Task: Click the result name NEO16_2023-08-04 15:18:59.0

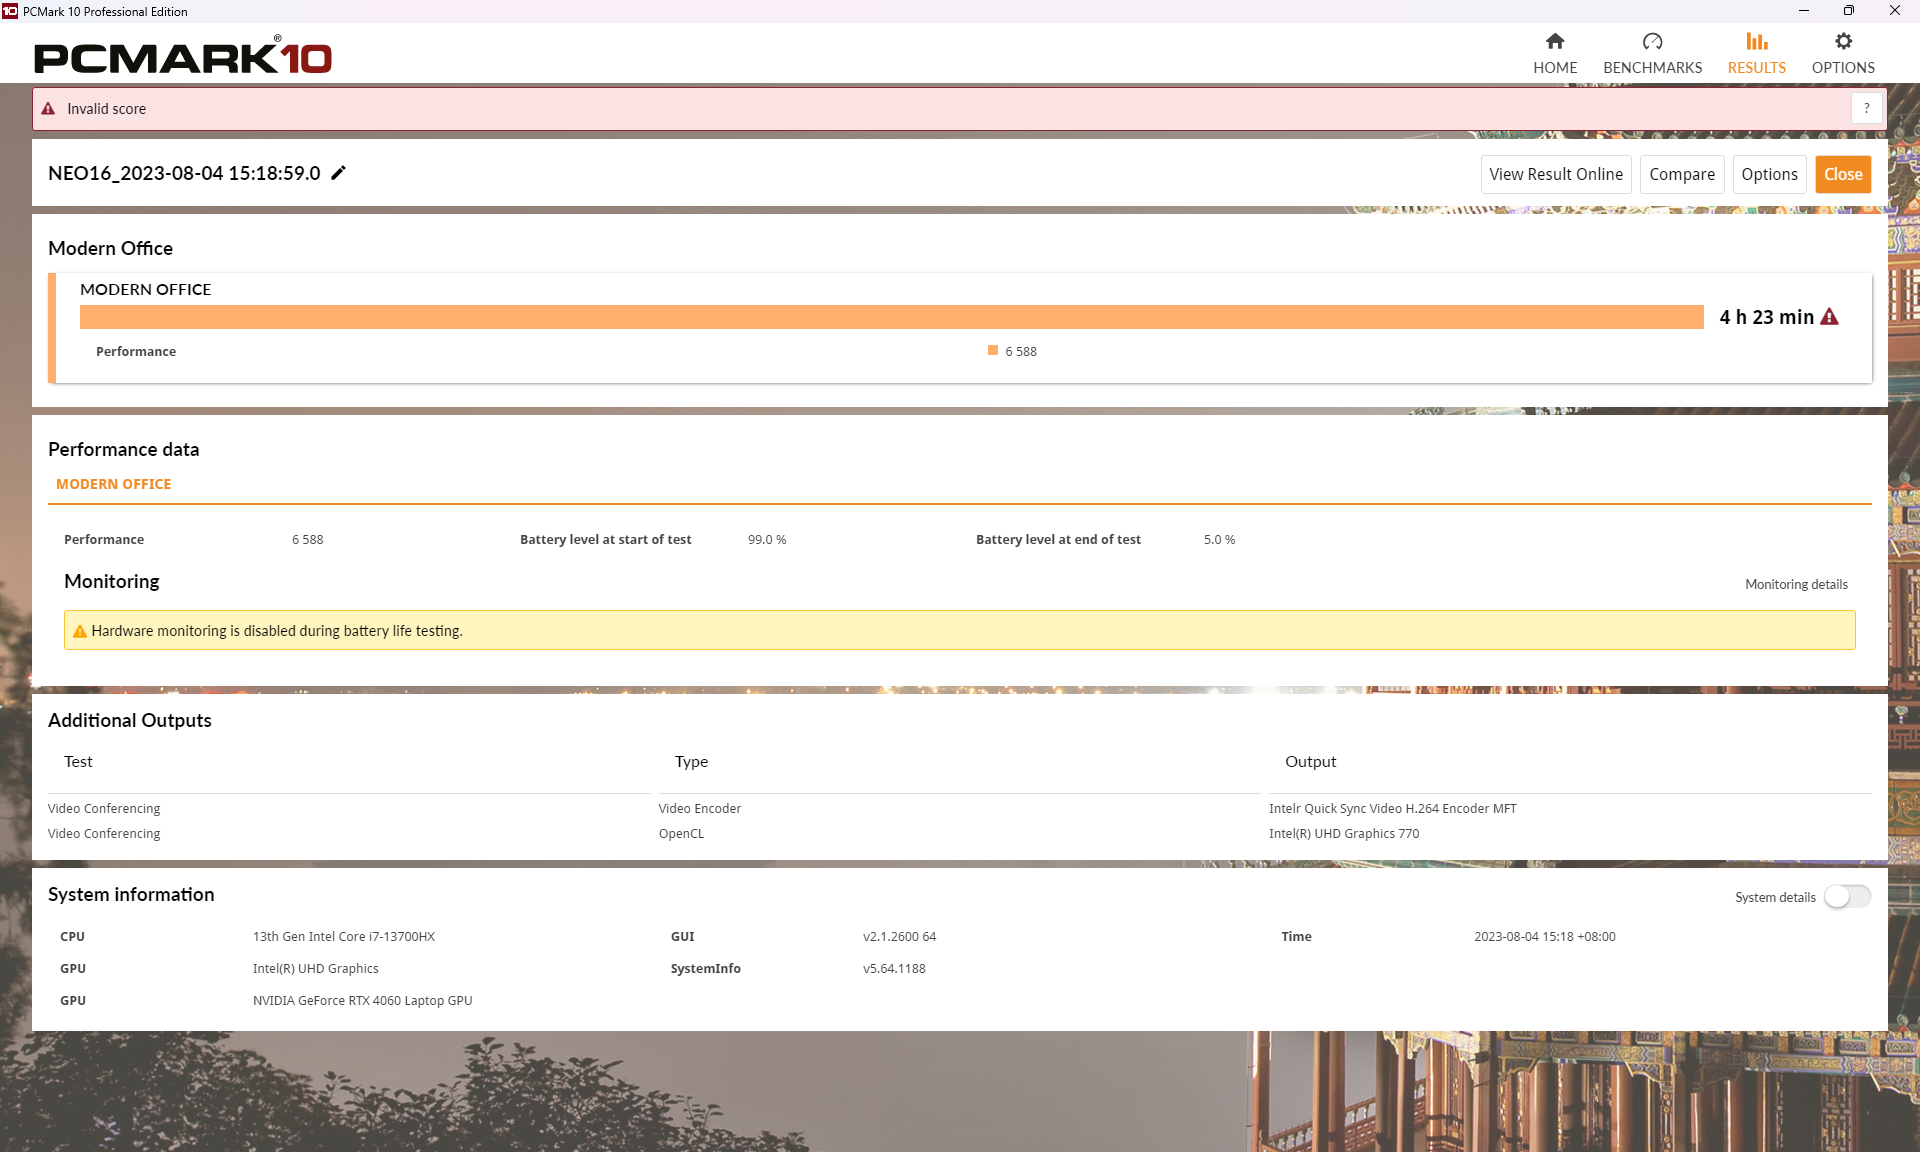Action: click(x=184, y=173)
